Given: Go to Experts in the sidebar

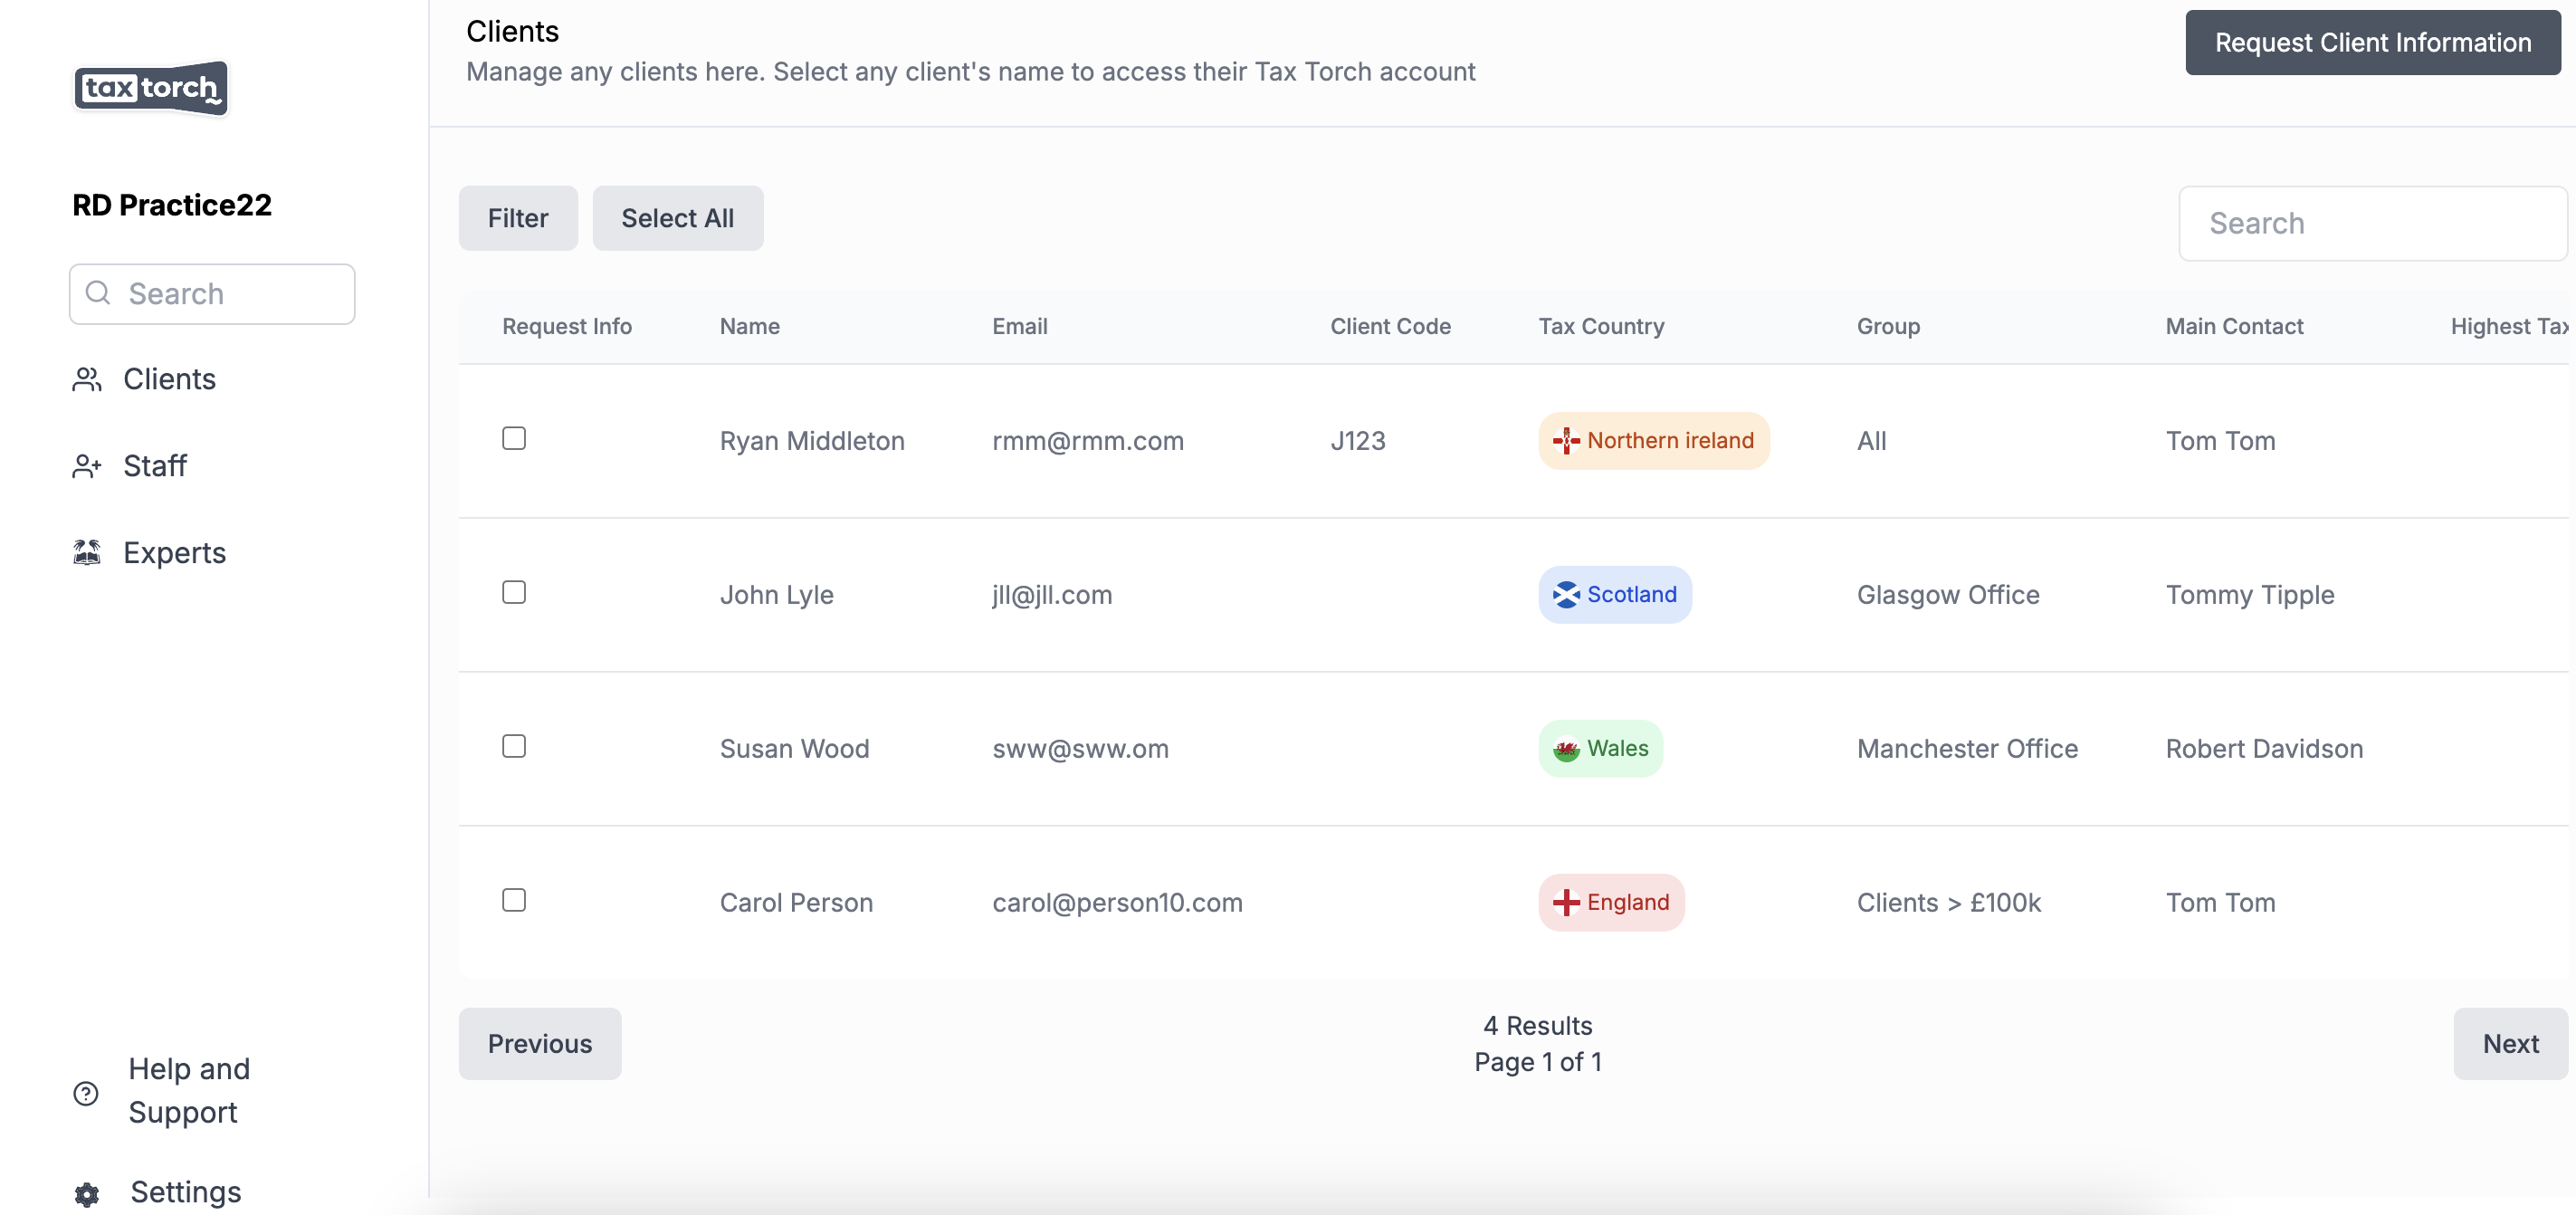Looking at the screenshot, I should [174, 553].
